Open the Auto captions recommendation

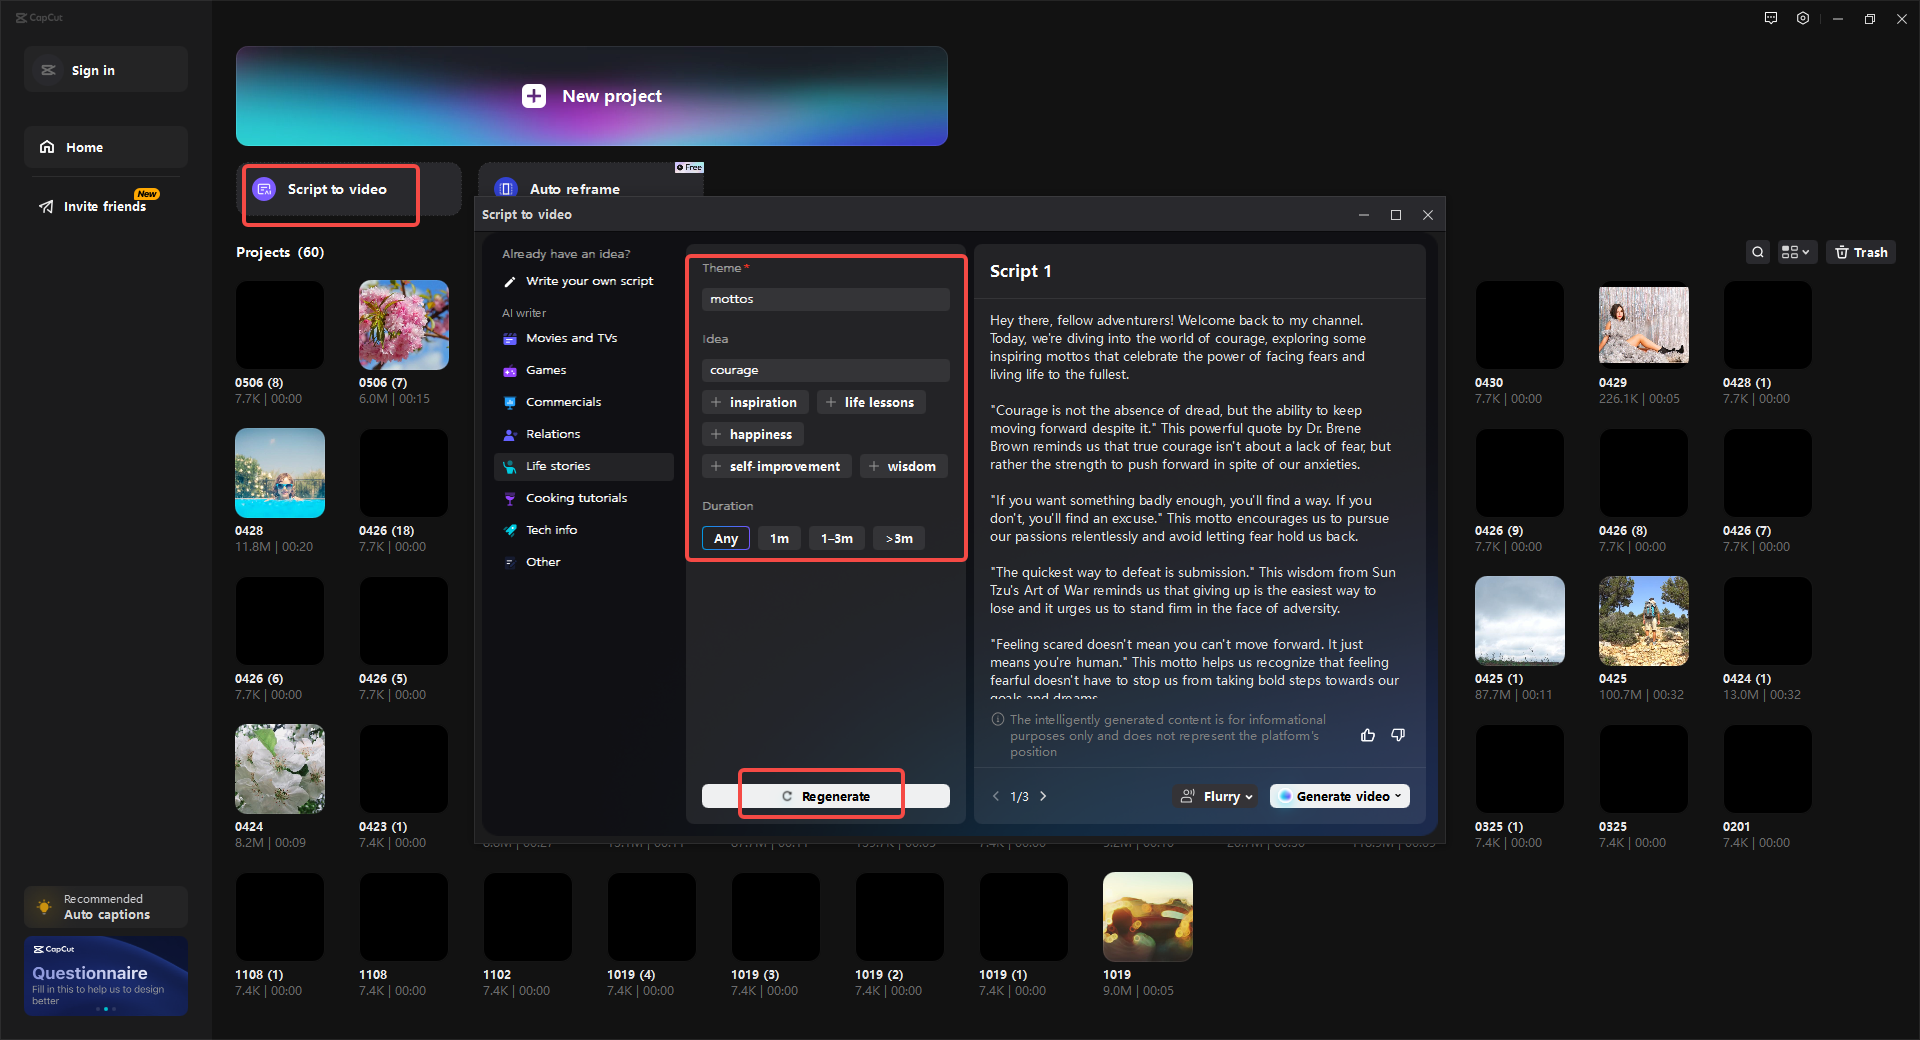(106, 907)
